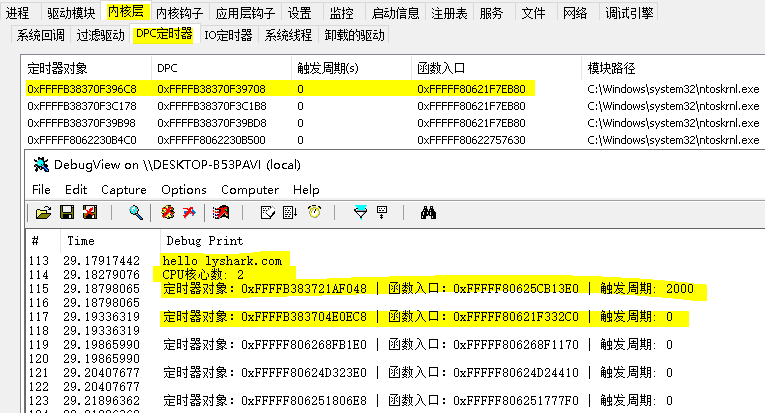The width and height of the screenshot is (765, 413).
Task: Switch to the 进程 tab
Action: (x=18, y=13)
